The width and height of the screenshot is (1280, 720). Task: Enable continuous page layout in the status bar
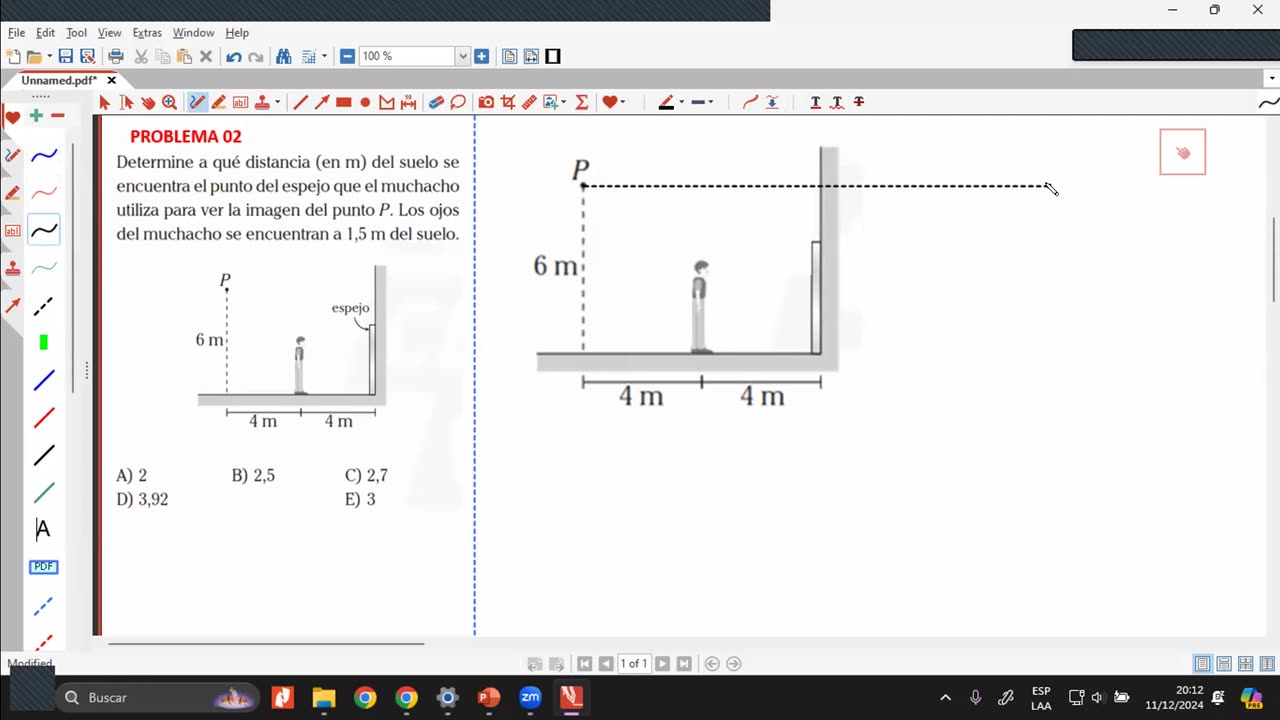1224,664
